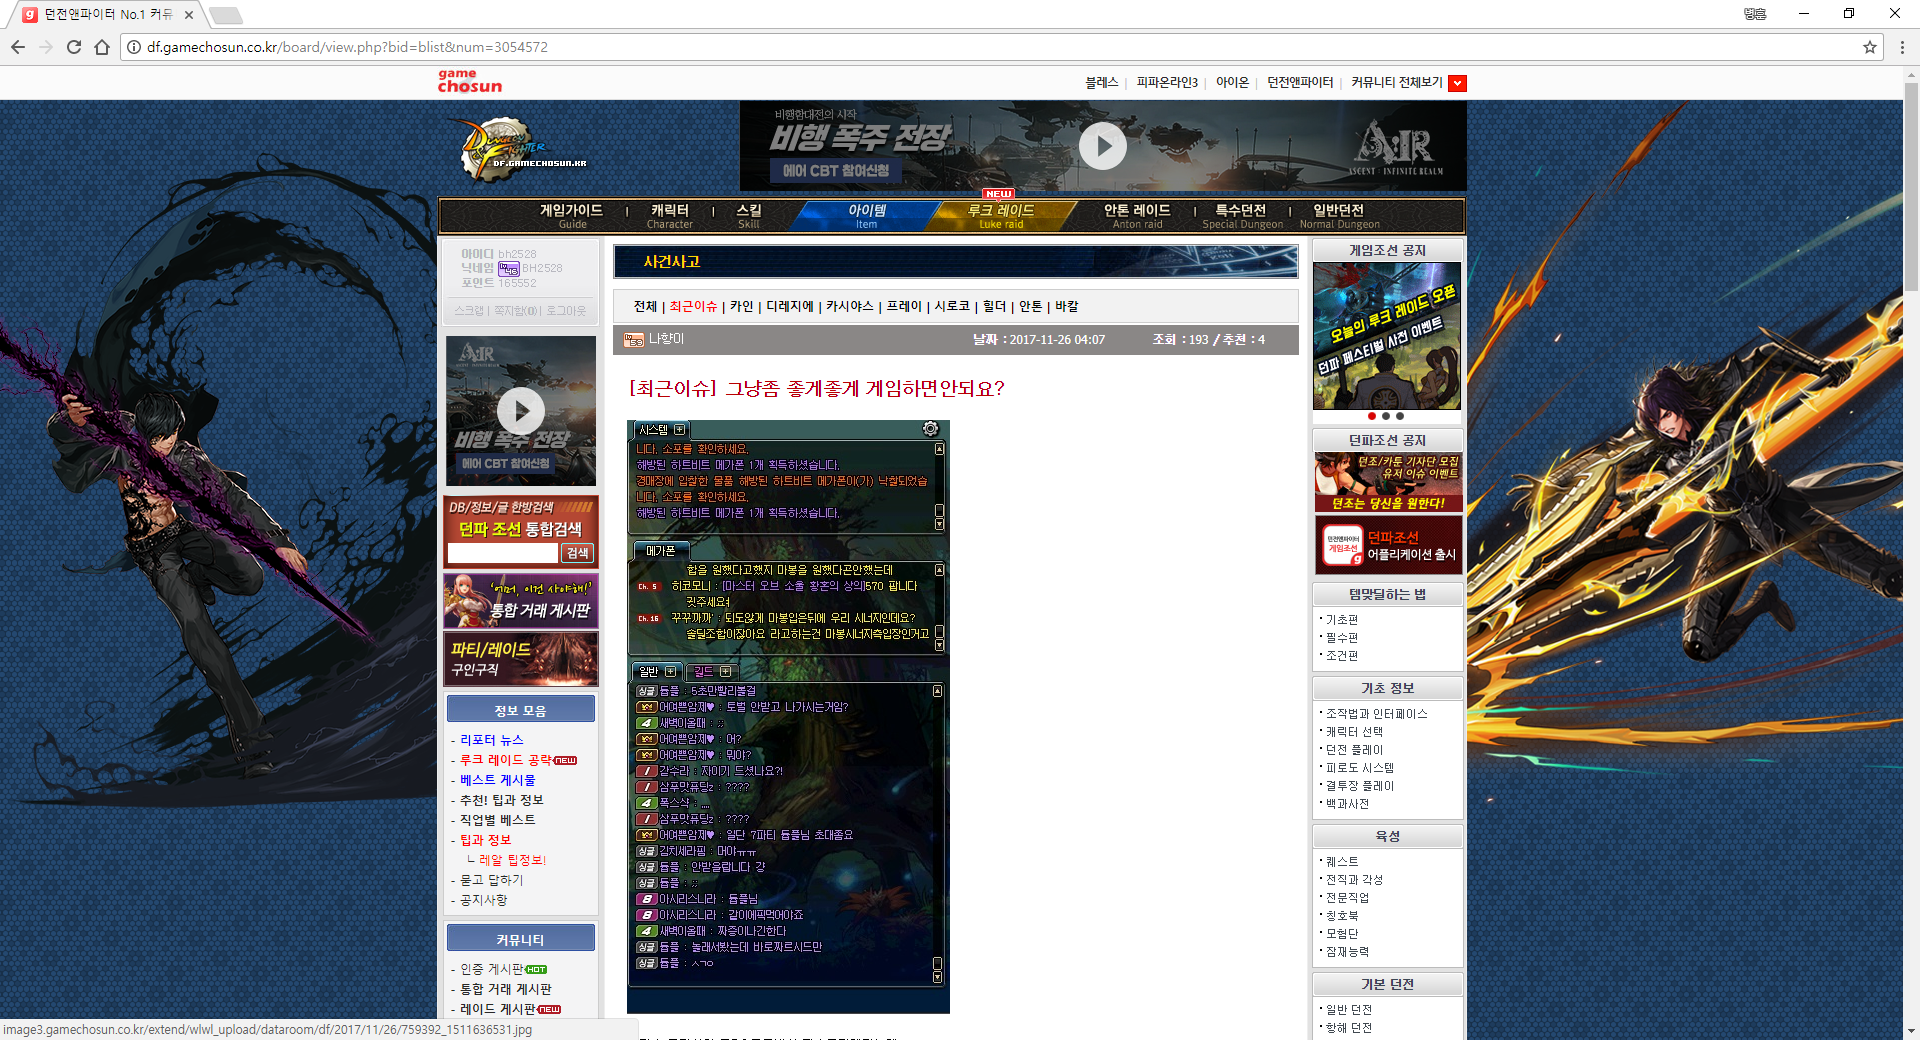The width and height of the screenshot is (1920, 1040).
Task: Click the 검색 search button
Action: point(577,553)
